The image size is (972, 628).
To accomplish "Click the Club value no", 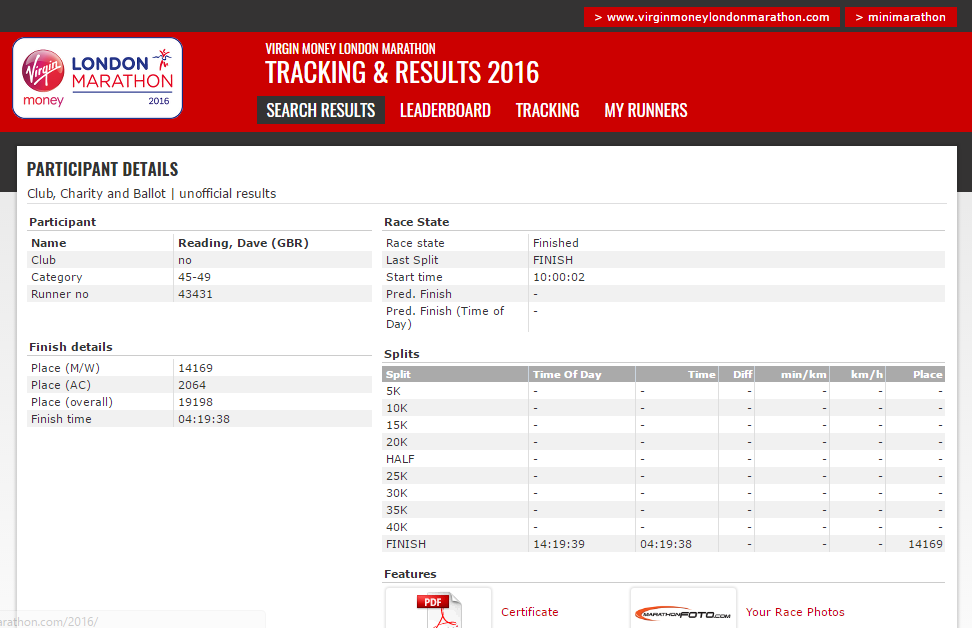I will tap(185, 260).
